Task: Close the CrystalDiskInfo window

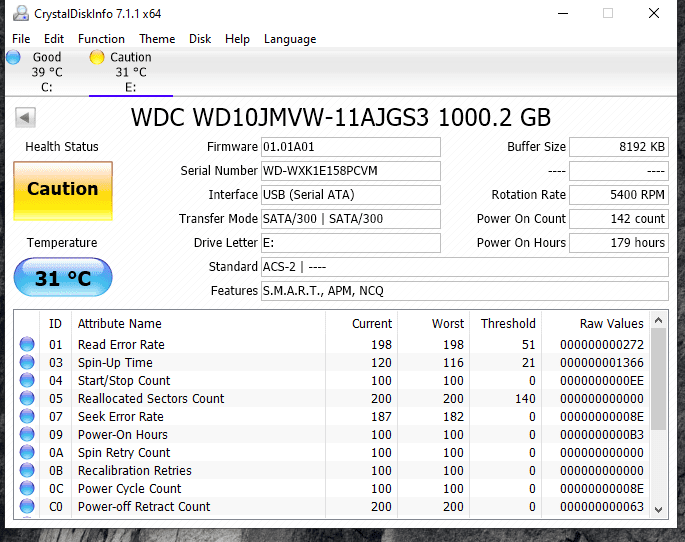Action: point(654,14)
